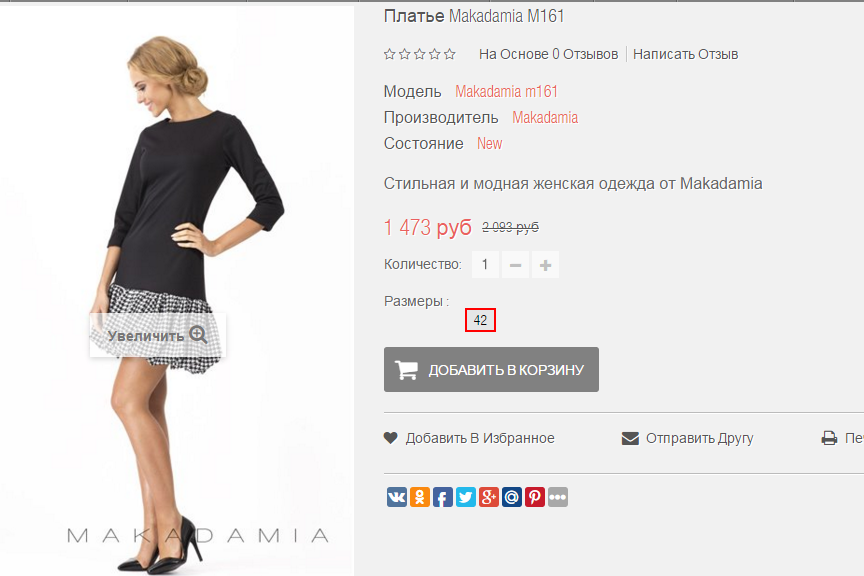Decrease quantity with minus button

[516, 265]
